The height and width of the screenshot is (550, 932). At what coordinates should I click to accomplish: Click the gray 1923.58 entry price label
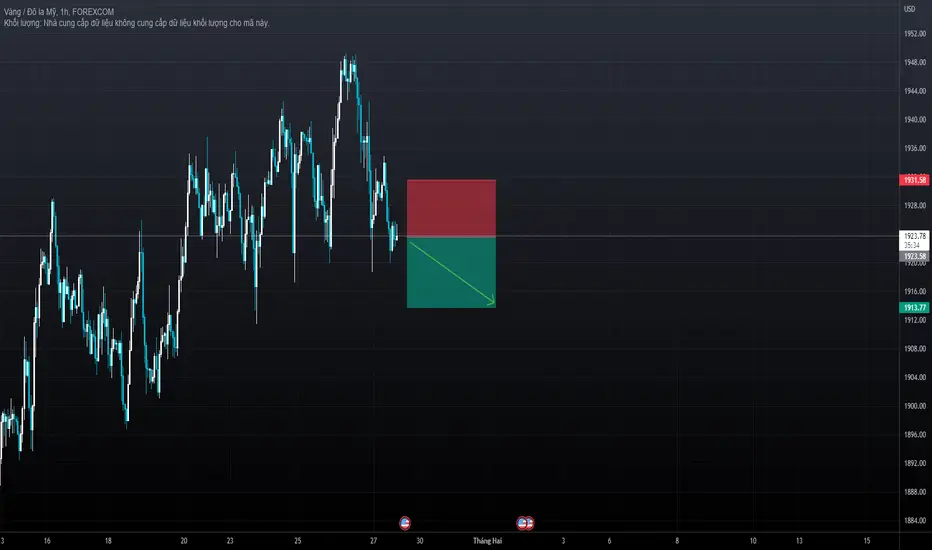[914, 256]
